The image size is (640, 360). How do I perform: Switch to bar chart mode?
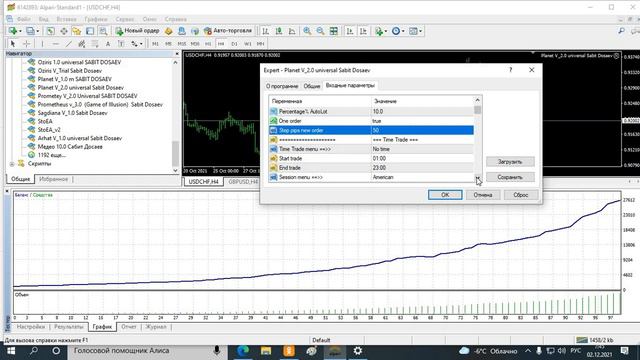265,31
